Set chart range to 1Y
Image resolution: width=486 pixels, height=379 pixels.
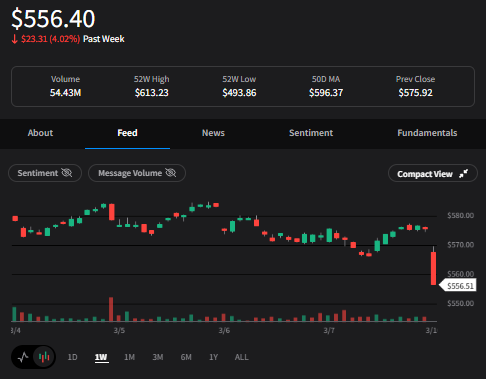click(x=213, y=357)
